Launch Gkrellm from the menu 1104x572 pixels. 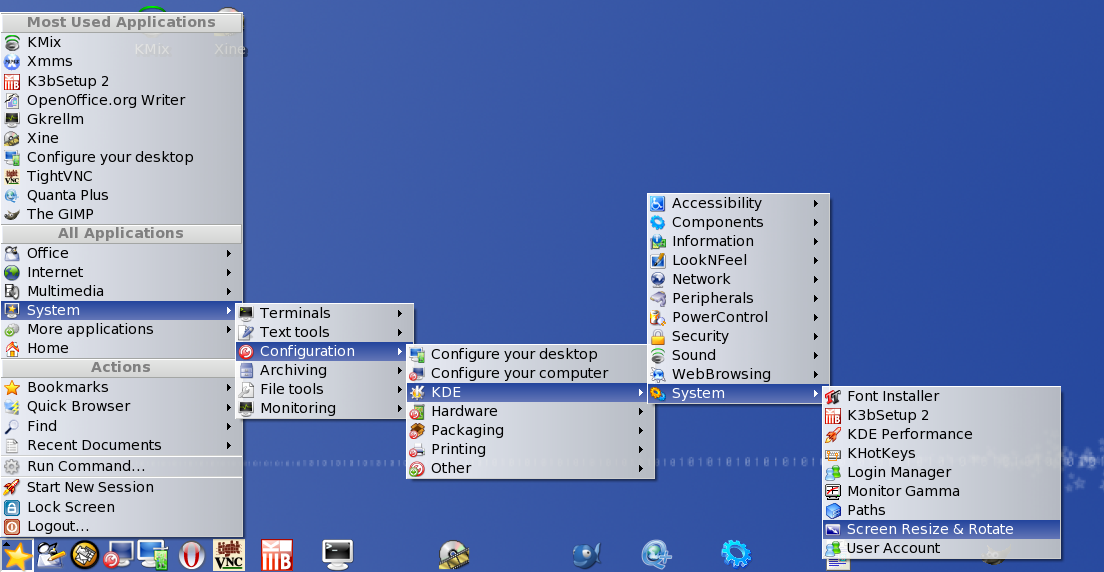(x=122, y=119)
